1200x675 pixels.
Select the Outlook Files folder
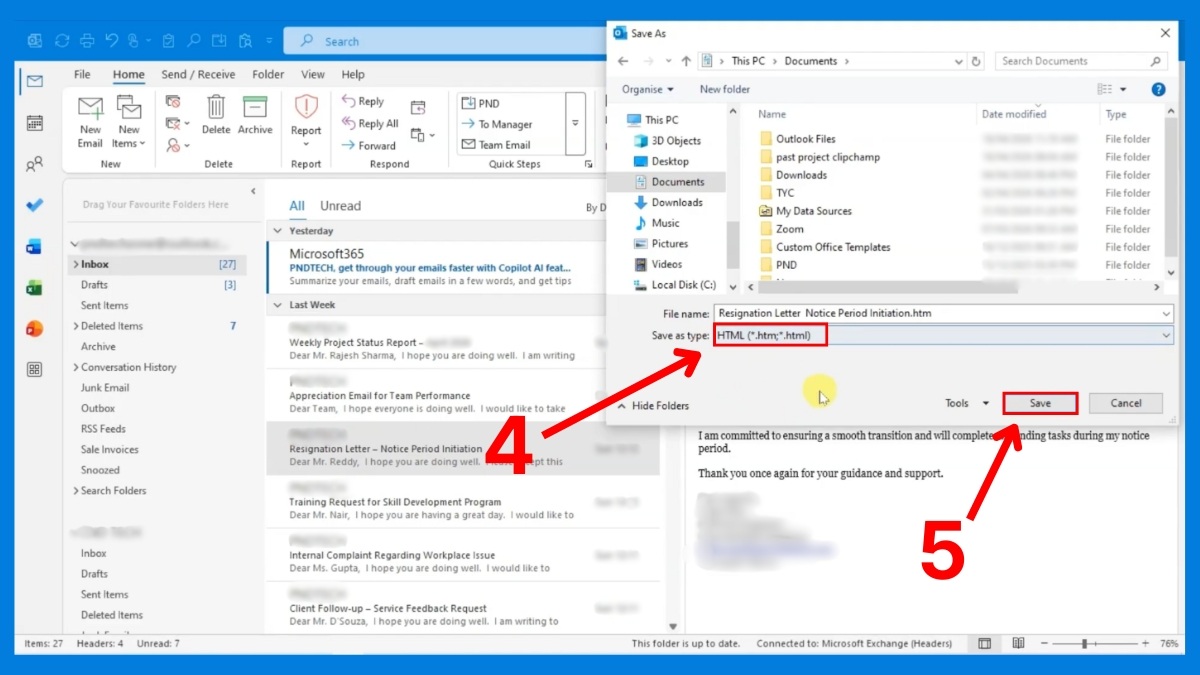tap(805, 139)
